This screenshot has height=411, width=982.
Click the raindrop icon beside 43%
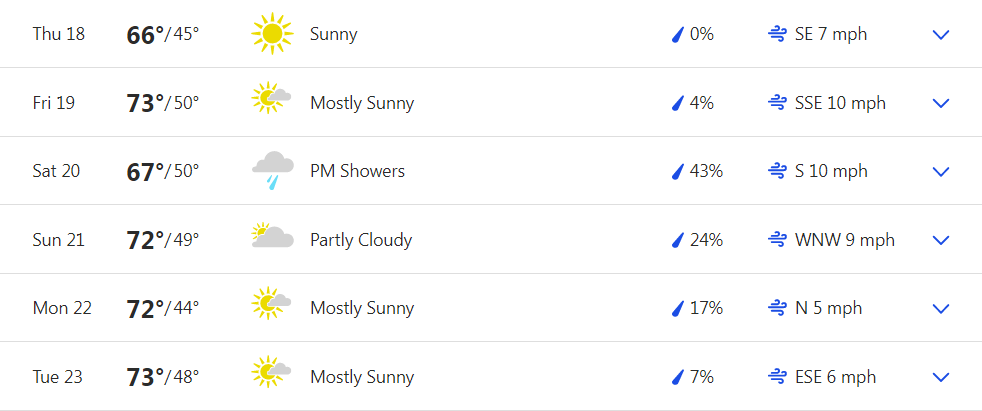[x=677, y=171]
